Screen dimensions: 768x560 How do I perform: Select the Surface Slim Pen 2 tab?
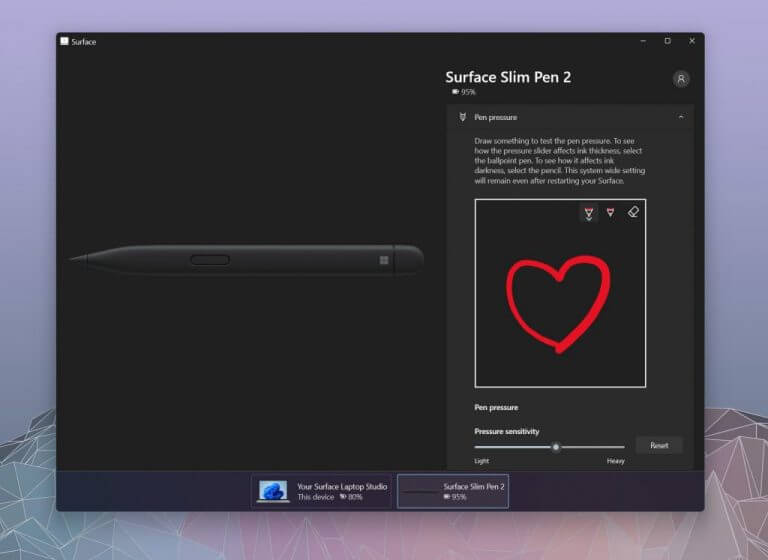(x=453, y=491)
